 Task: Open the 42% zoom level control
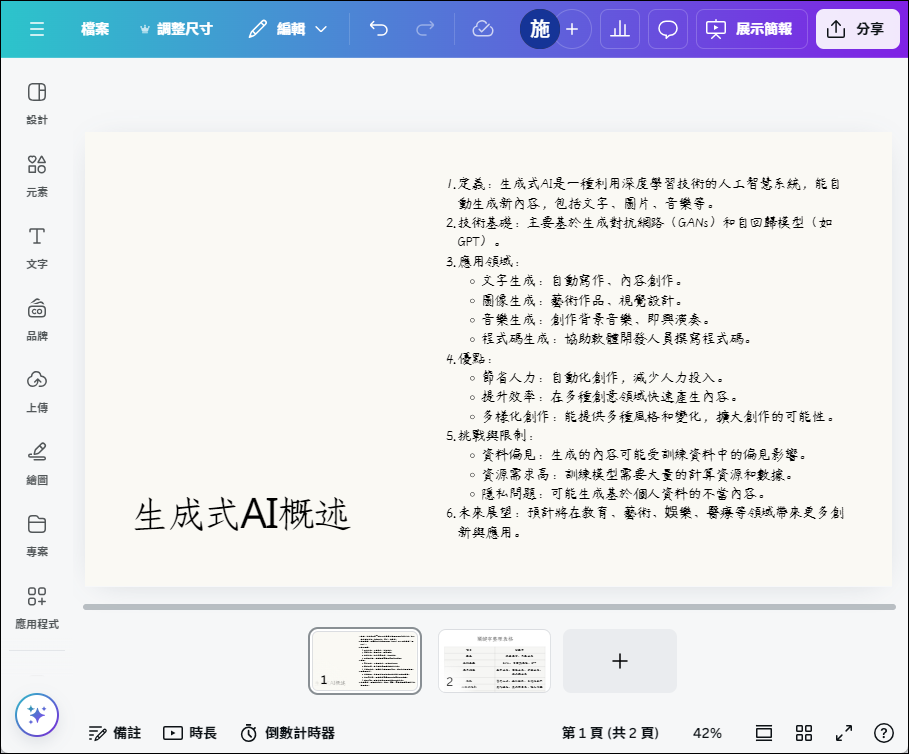(707, 733)
